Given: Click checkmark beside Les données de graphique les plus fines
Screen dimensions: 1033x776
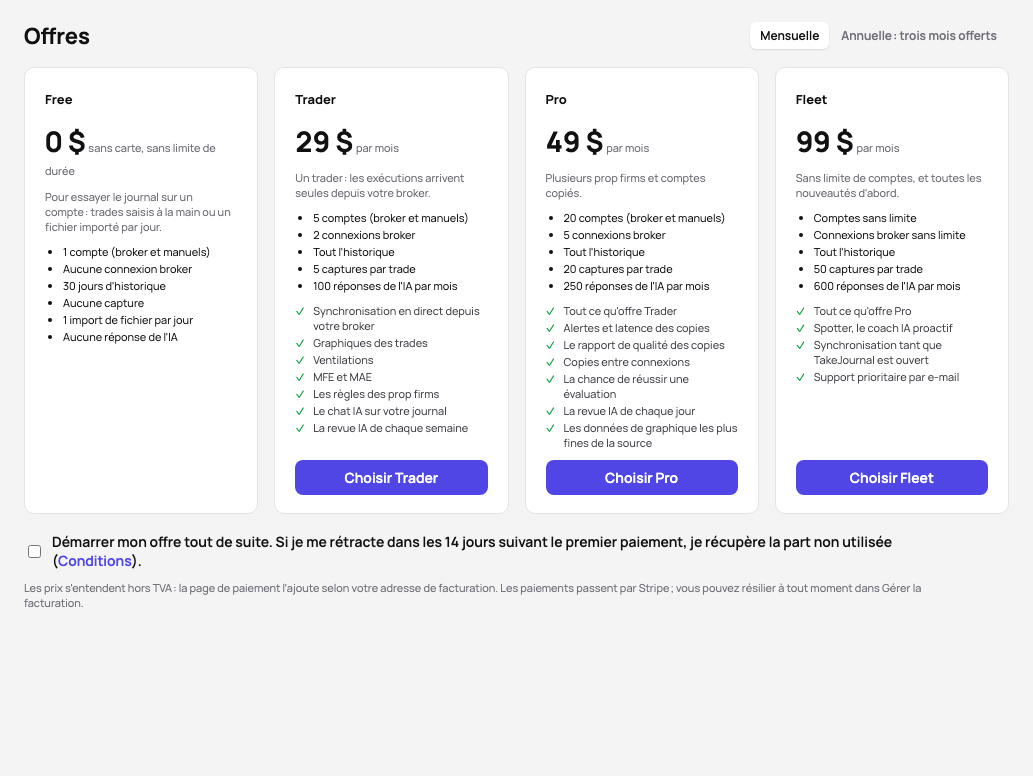Looking at the screenshot, I should (551, 429).
